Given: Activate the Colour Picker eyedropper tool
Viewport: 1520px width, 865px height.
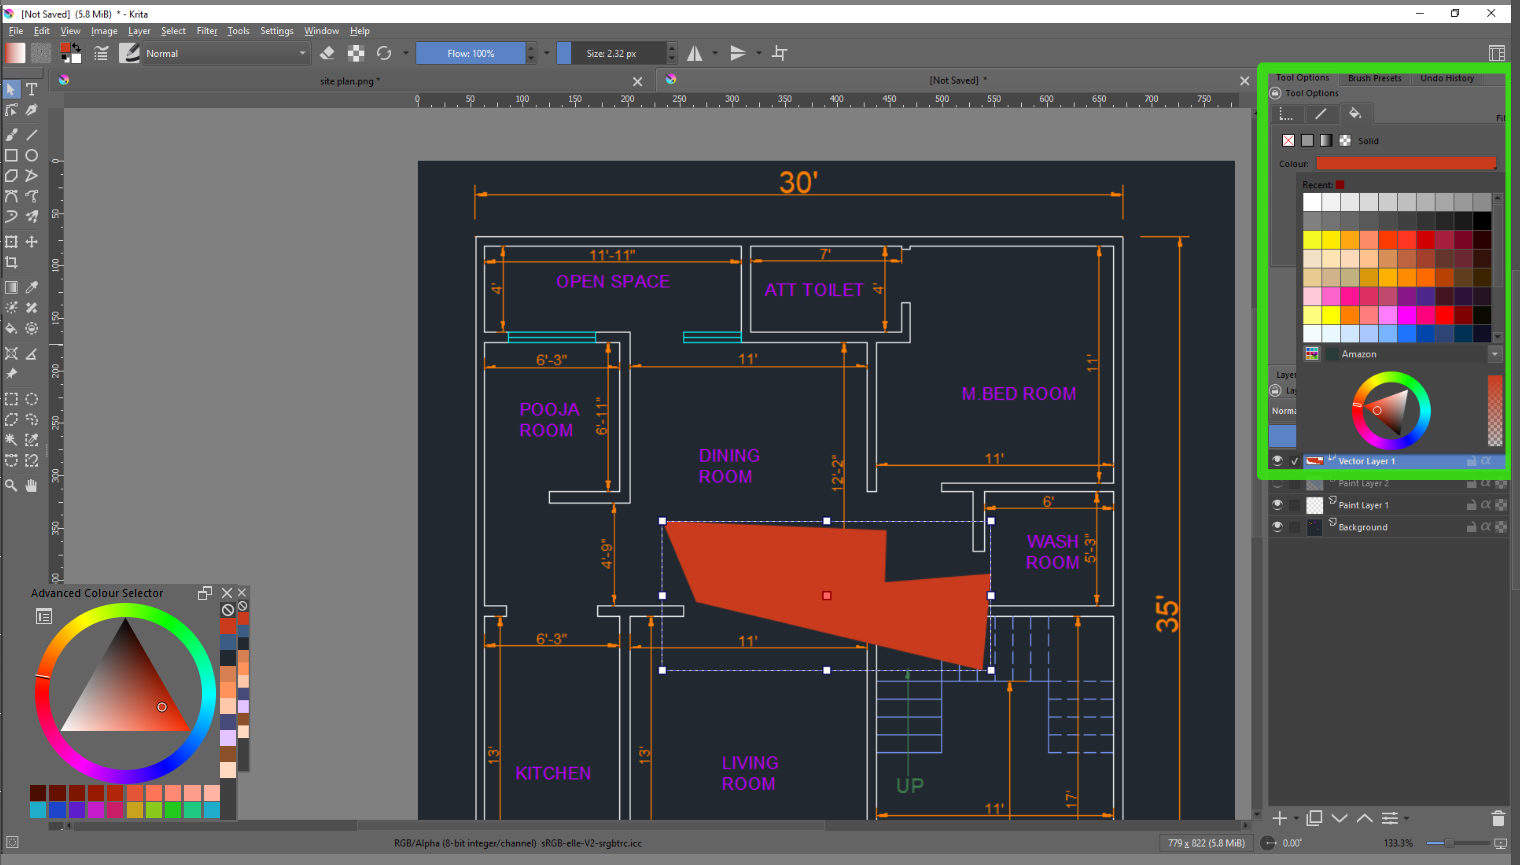Looking at the screenshot, I should tap(32, 287).
